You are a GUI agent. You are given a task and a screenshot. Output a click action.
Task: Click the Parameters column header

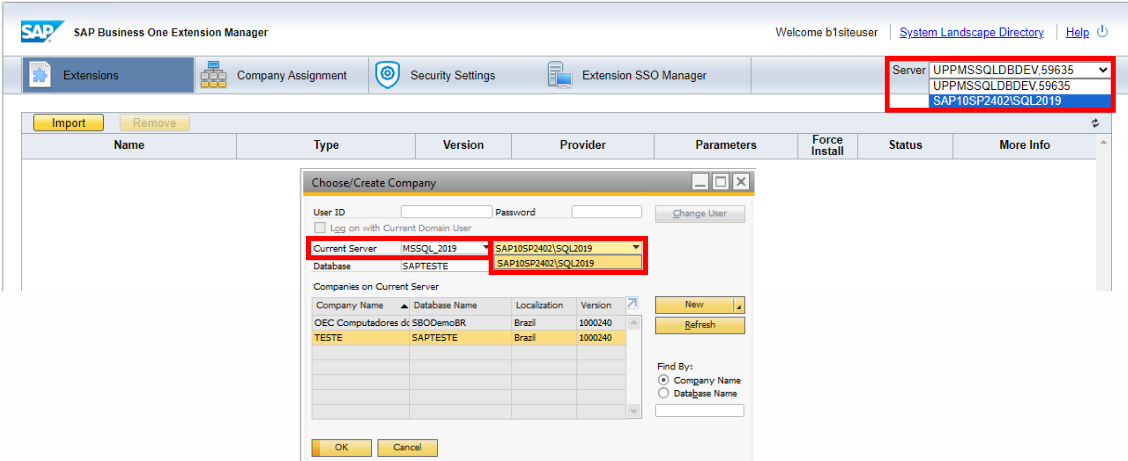point(726,145)
